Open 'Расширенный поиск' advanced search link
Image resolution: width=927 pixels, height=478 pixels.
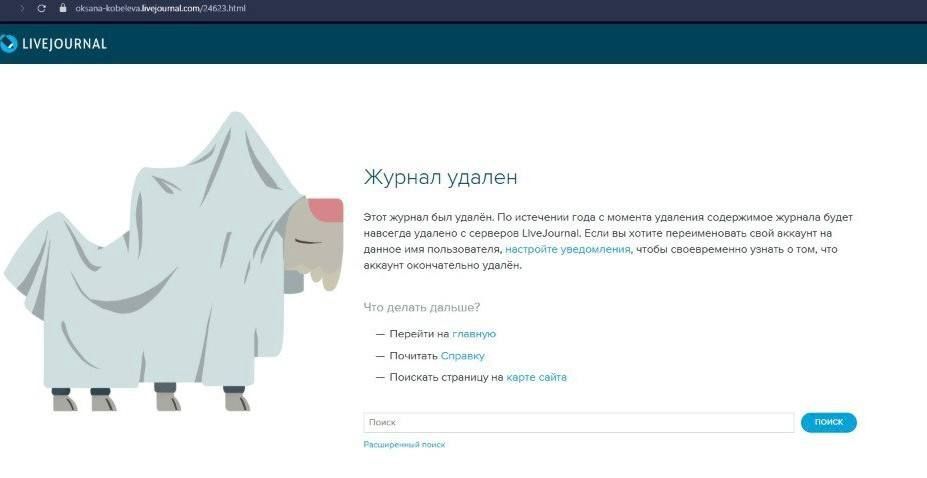point(404,444)
